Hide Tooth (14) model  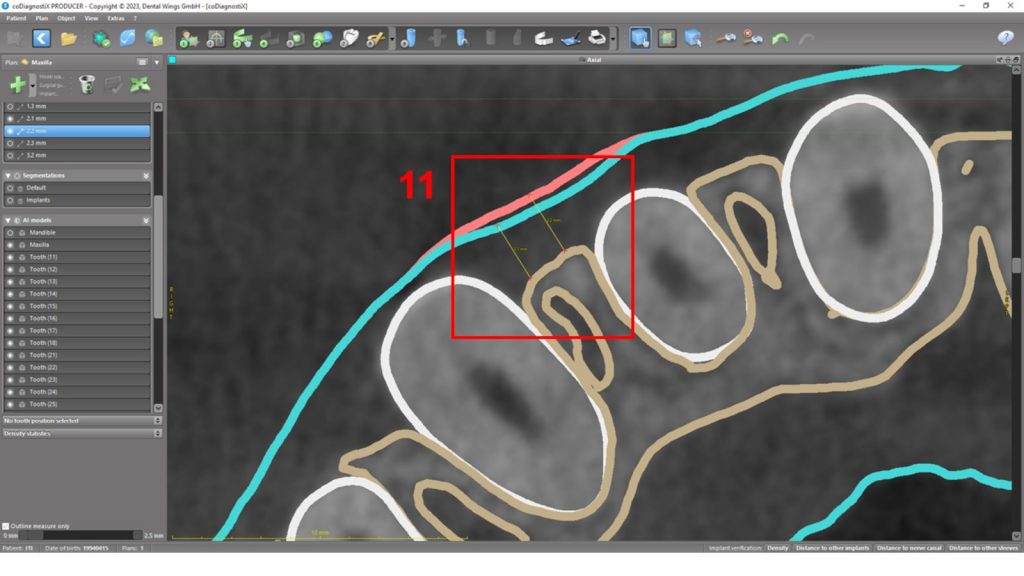click(10, 294)
